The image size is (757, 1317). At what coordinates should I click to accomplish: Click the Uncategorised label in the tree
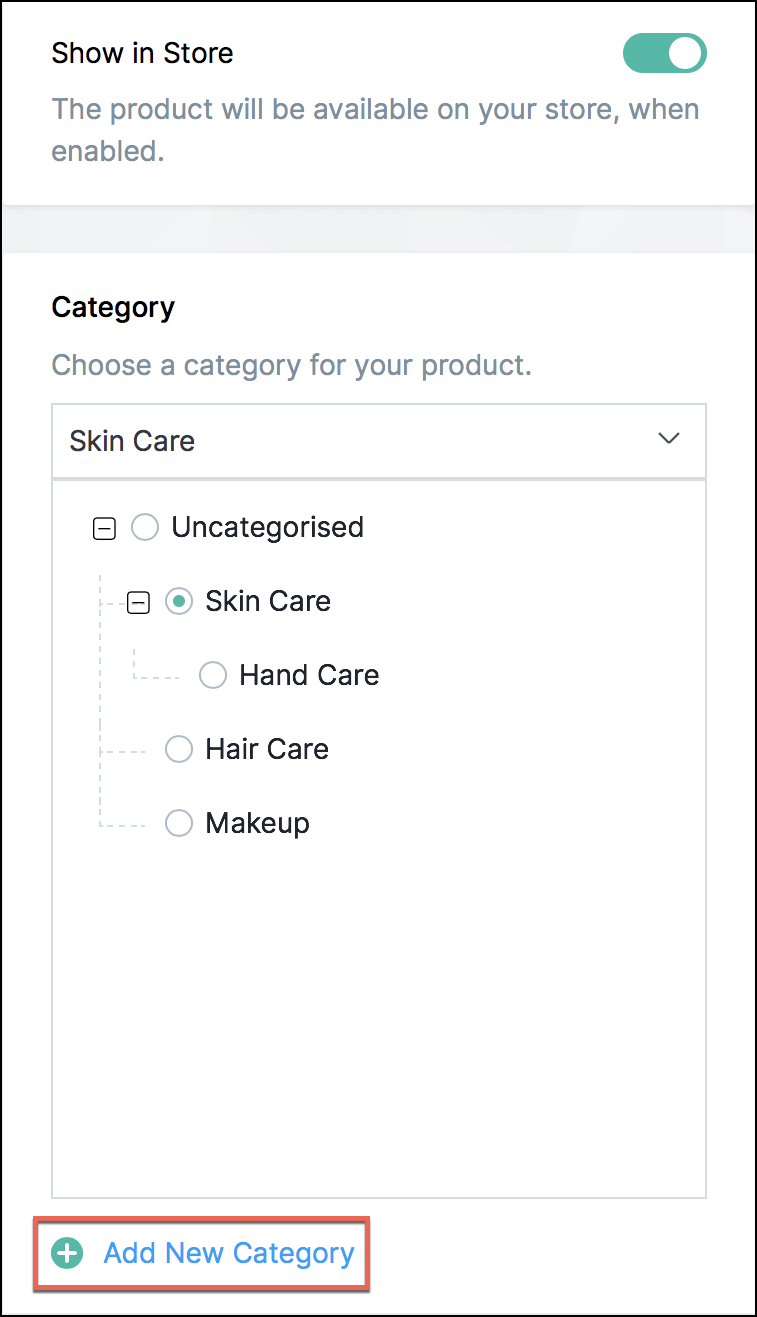coord(267,527)
